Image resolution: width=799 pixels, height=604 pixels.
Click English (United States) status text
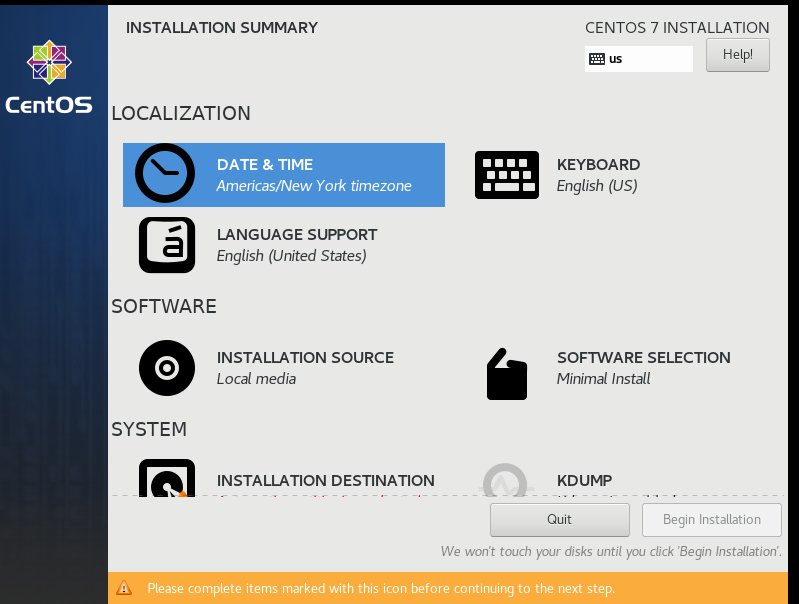291,255
